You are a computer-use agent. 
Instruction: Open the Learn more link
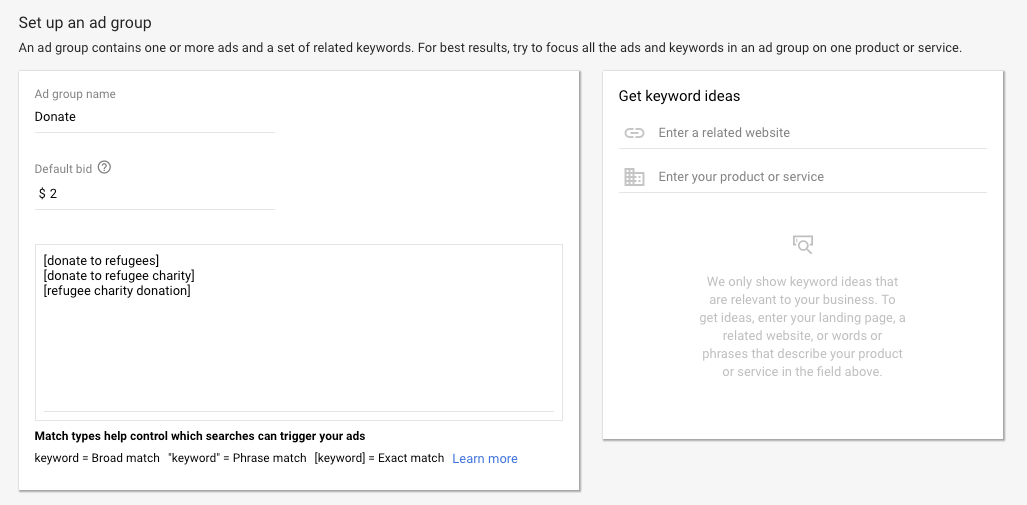click(485, 458)
